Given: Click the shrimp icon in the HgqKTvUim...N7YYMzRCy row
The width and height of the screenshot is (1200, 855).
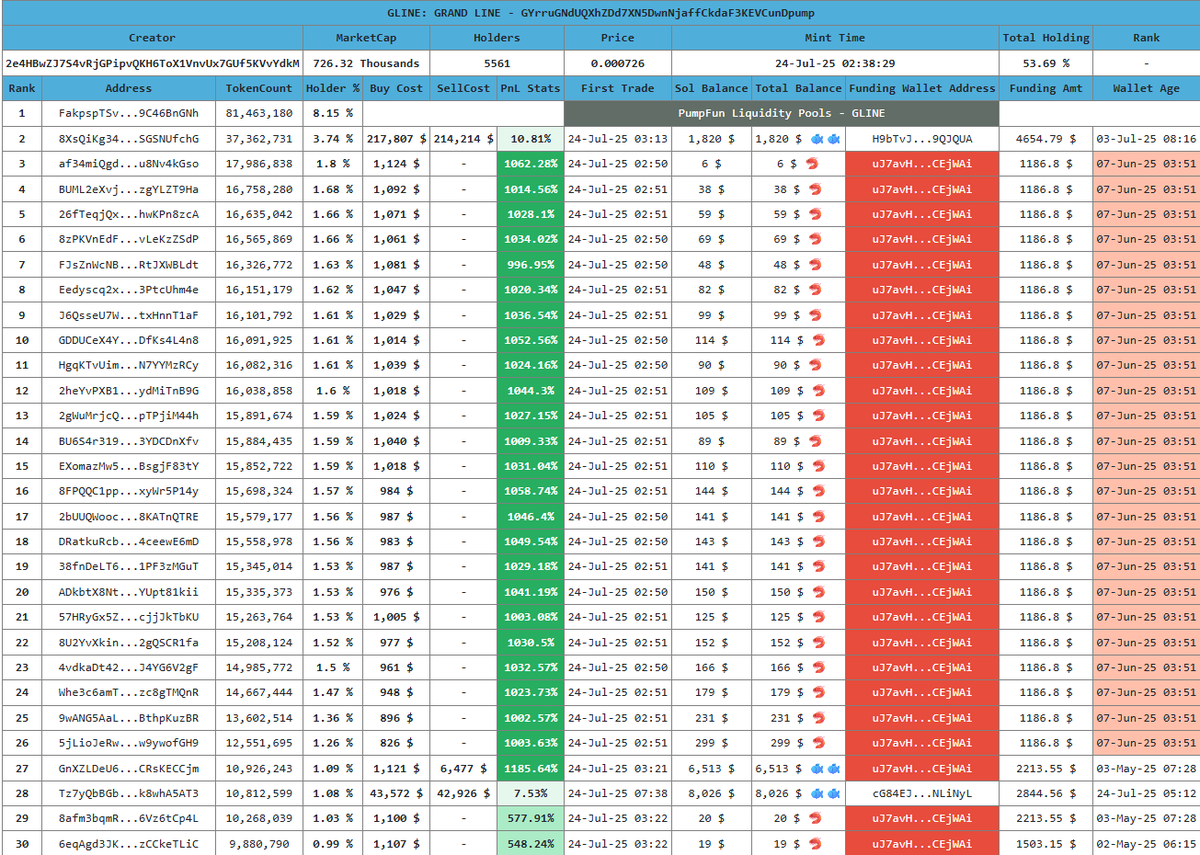Looking at the screenshot, I should coord(816,365).
